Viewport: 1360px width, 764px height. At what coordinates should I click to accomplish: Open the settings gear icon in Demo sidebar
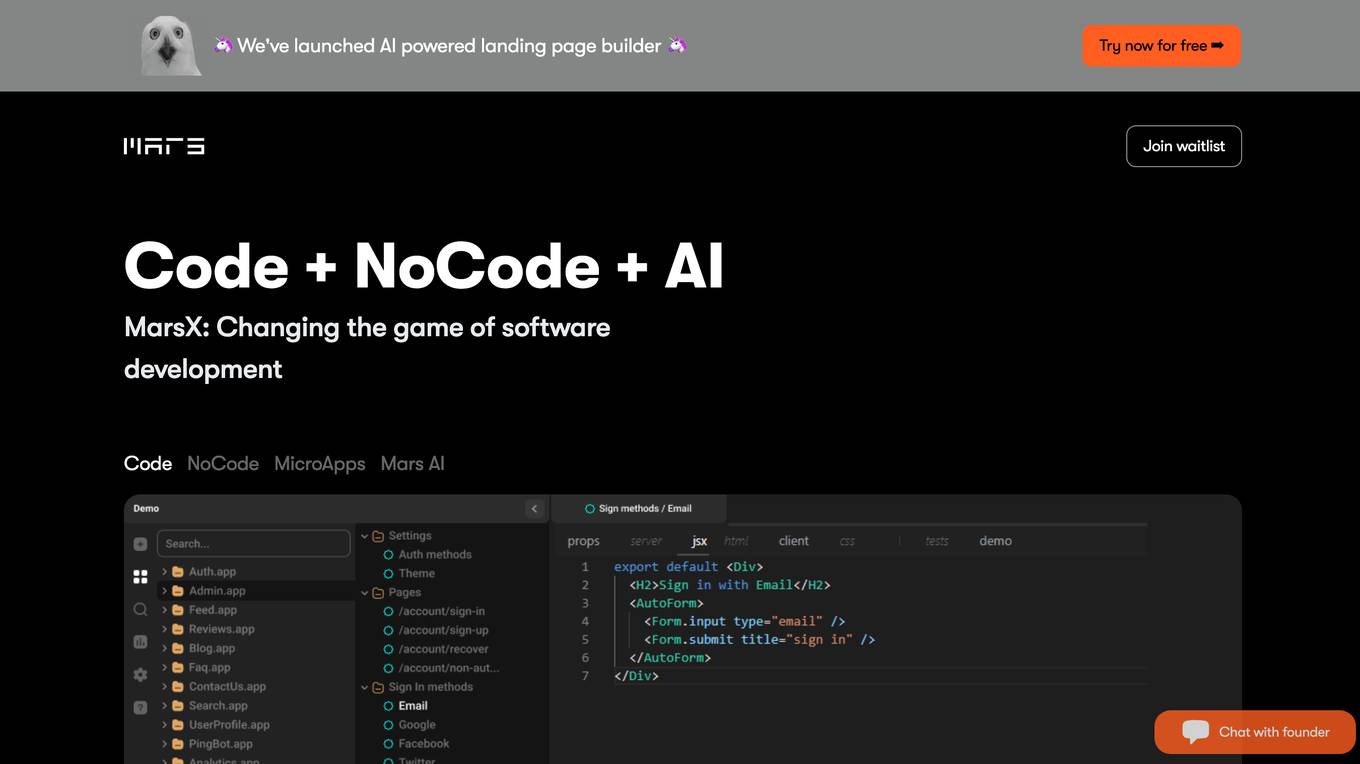coord(140,675)
